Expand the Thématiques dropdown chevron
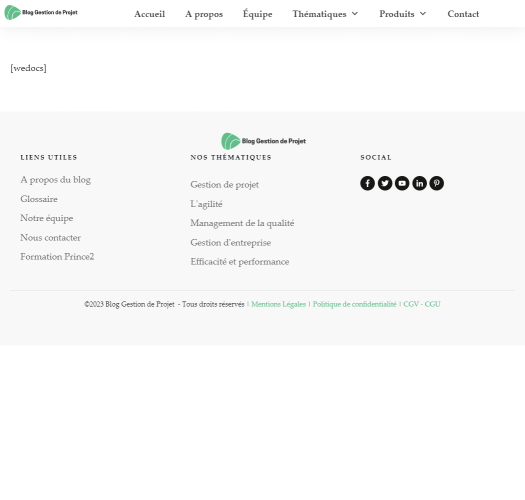The width and height of the screenshot is (525, 500). click(355, 14)
